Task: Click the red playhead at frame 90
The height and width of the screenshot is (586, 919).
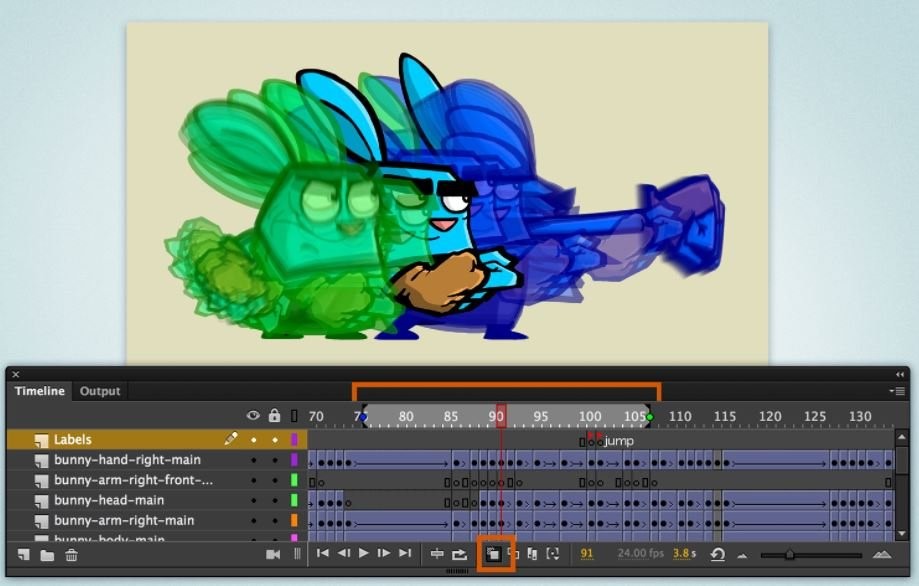Action: (501, 415)
